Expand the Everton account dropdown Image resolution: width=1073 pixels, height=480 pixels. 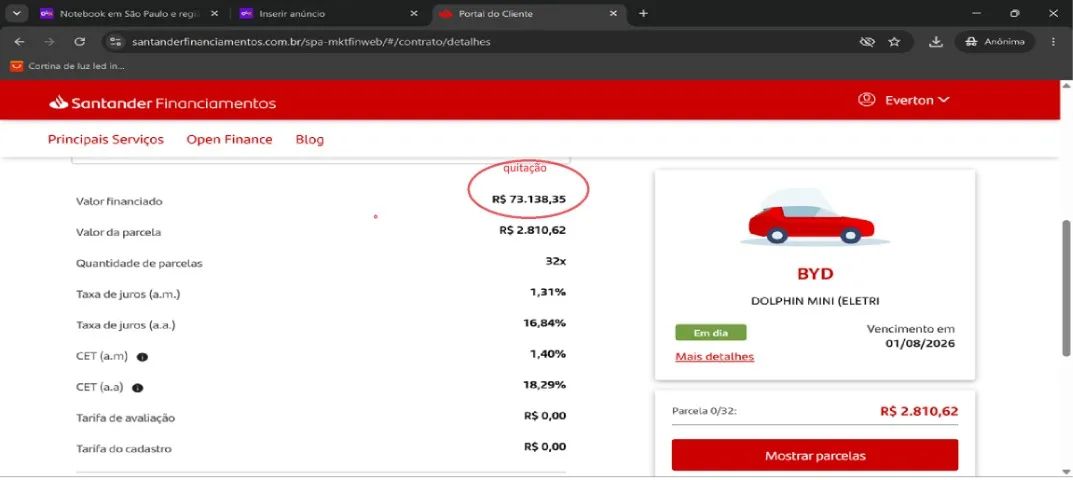[917, 100]
